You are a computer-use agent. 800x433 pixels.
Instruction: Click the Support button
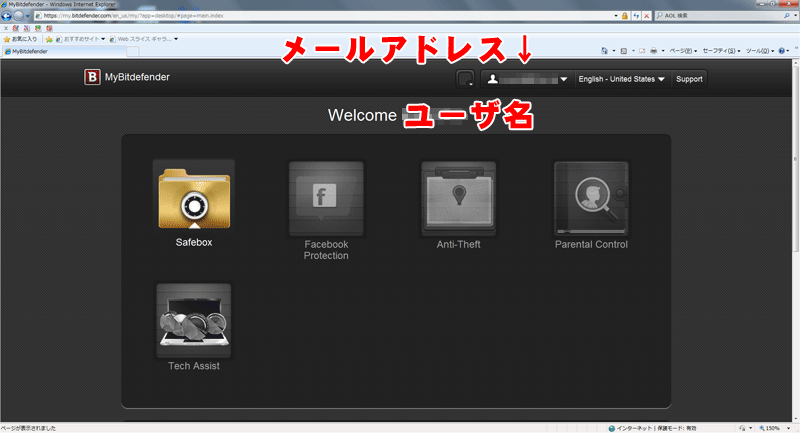[689, 79]
